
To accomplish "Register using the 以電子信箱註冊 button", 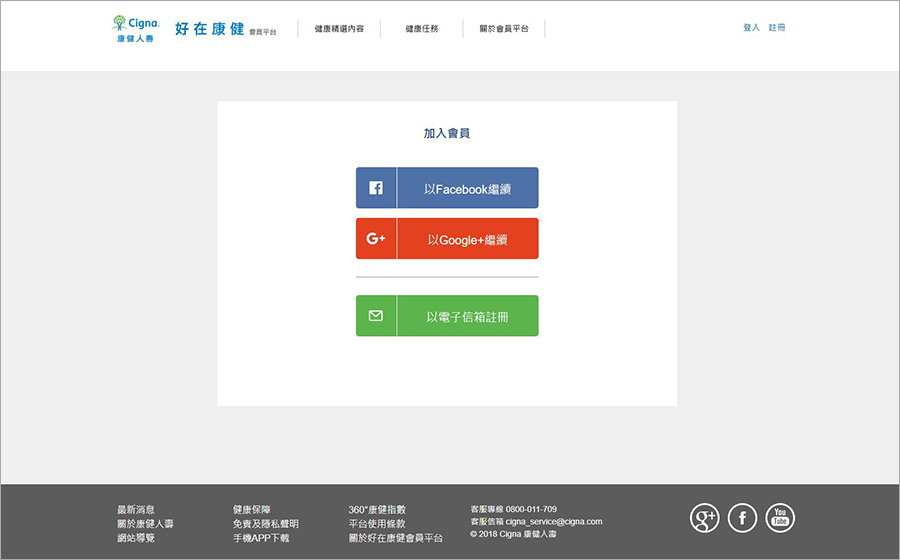I will pyautogui.click(x=447, y=316).
